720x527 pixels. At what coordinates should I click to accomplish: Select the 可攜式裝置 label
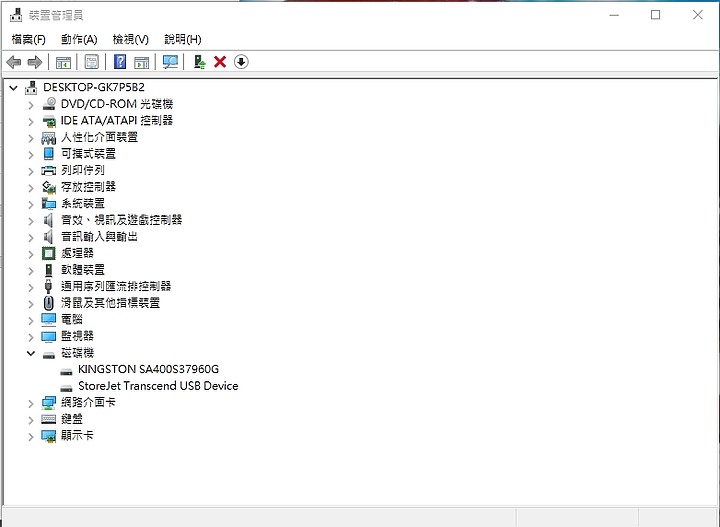pos(89,154)
